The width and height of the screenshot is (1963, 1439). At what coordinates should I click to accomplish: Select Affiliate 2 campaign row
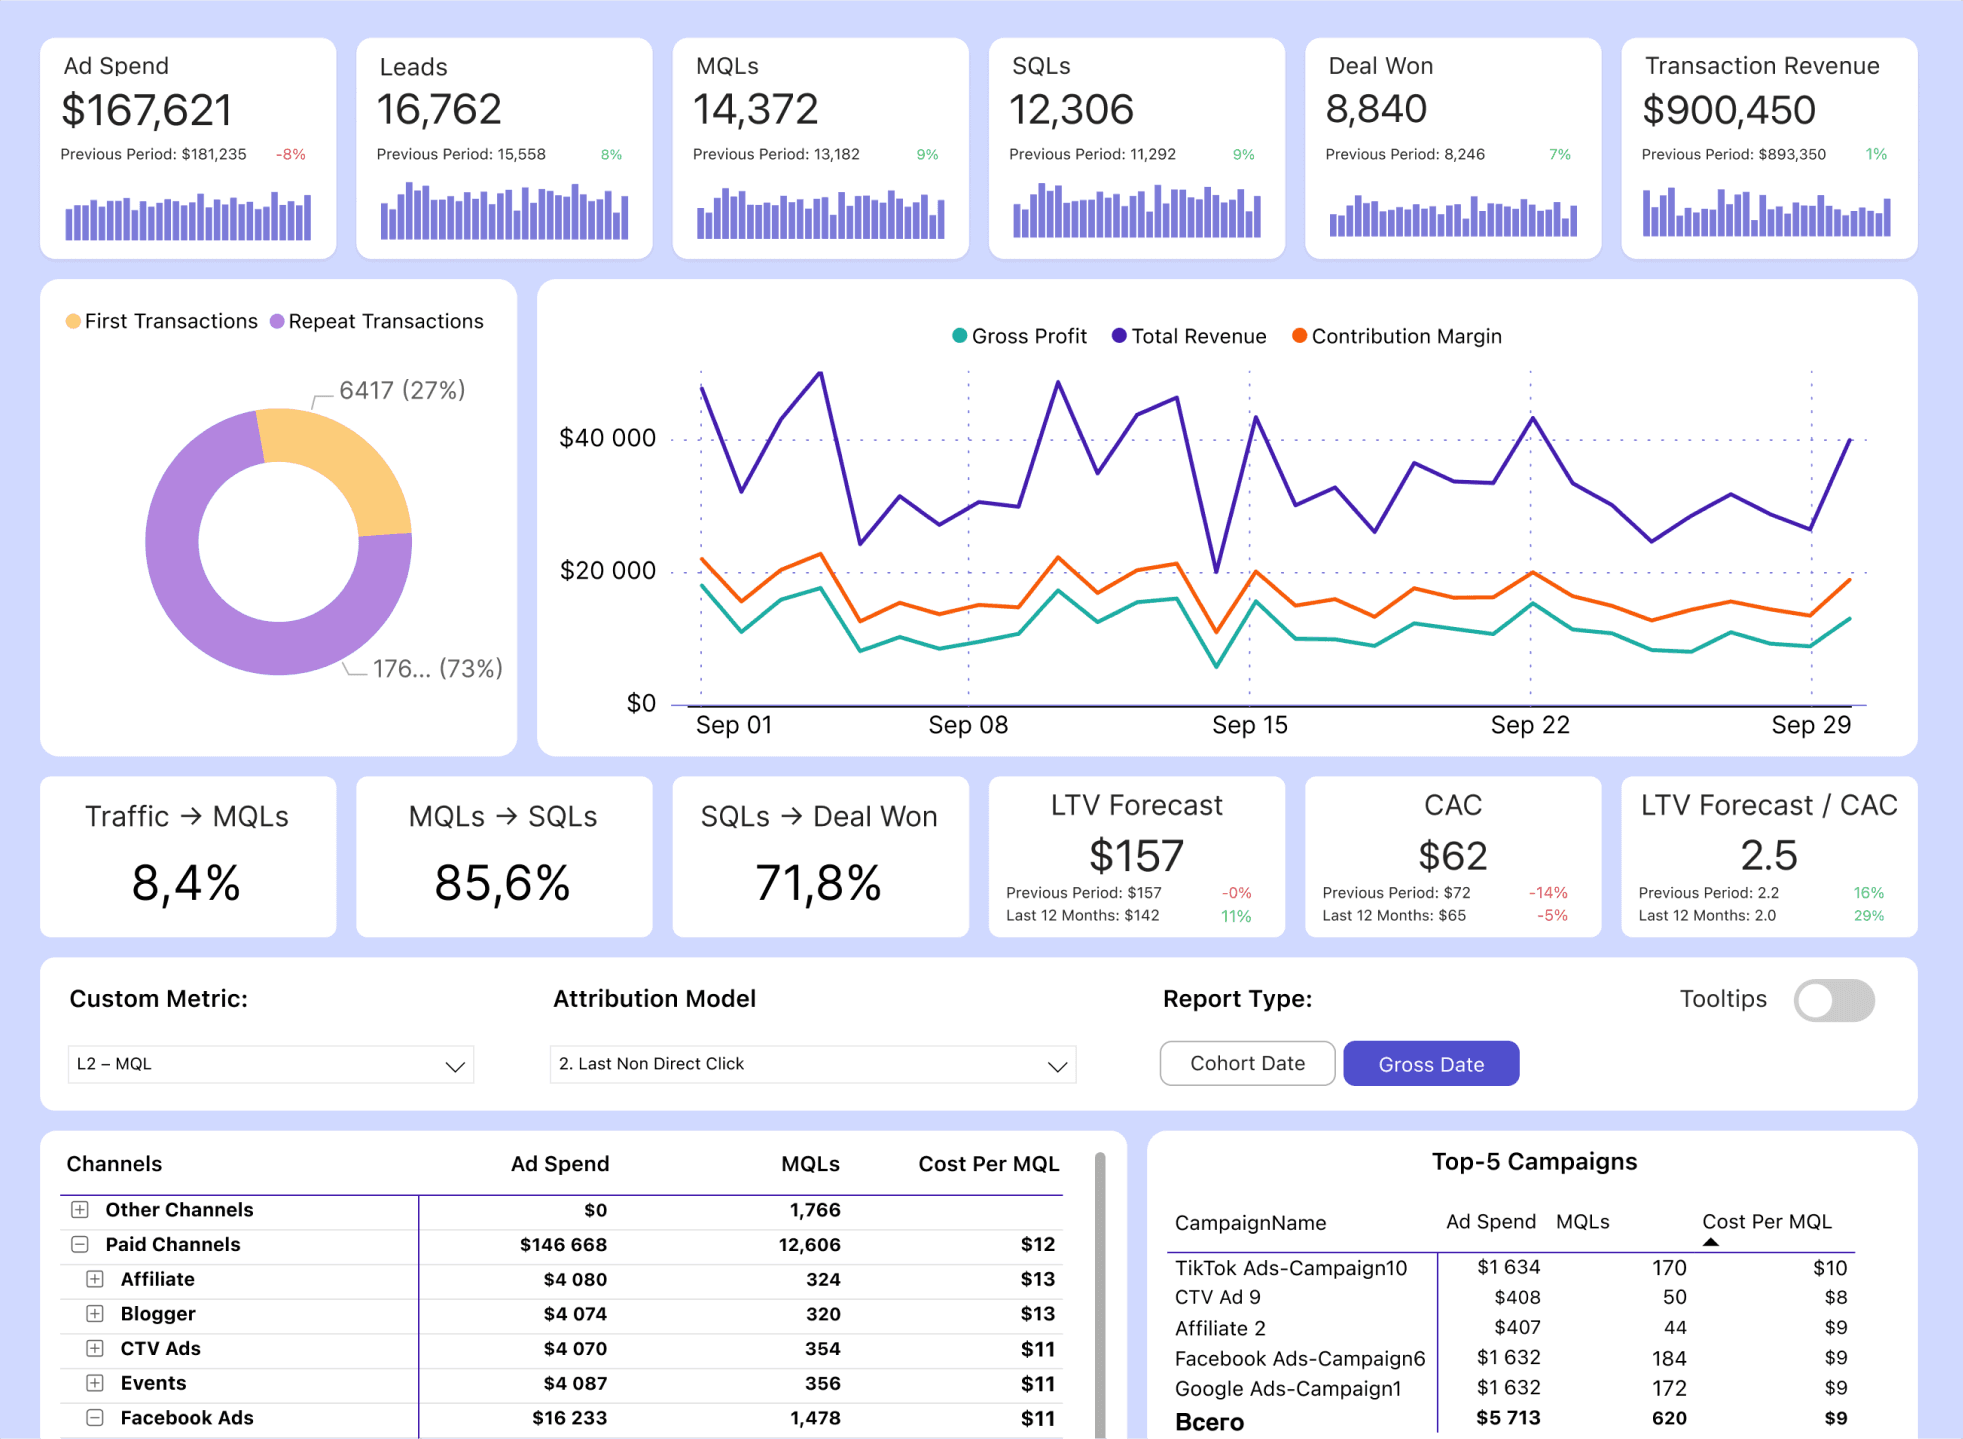pyautogui.click(x=1510, y=1328)
